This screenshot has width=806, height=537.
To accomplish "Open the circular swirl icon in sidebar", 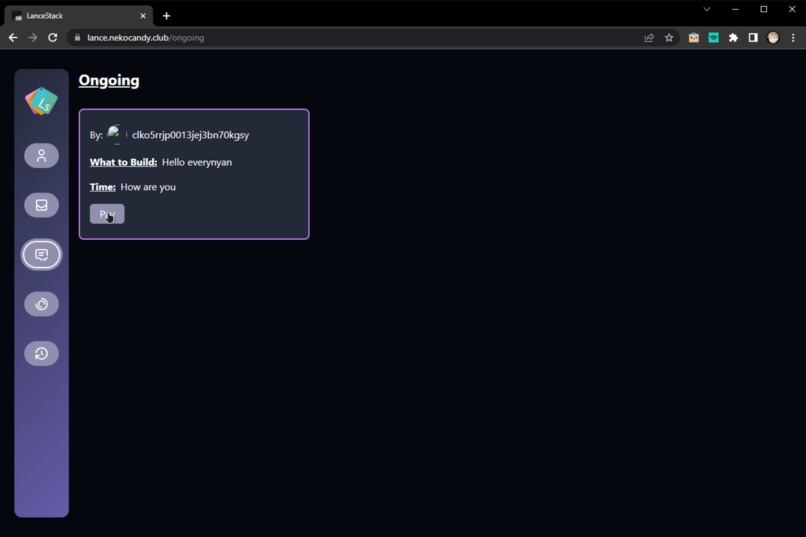I will click(42, 304).
